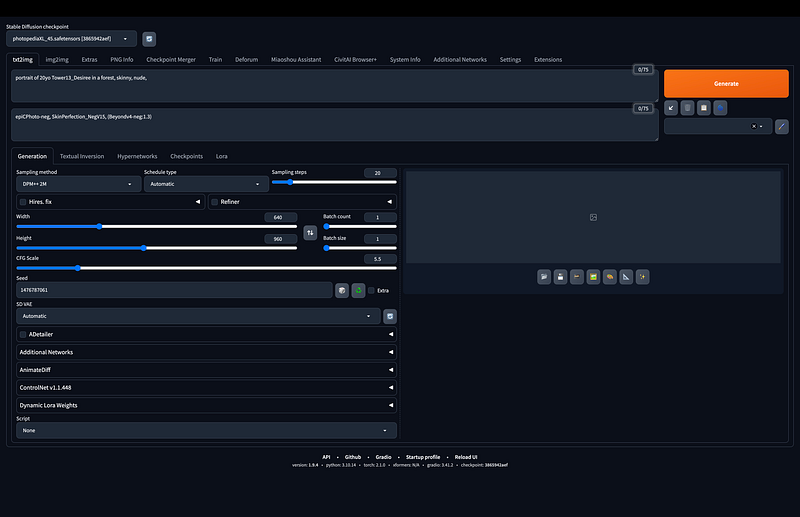
Task: Click the Reload UI link
Action: click(466, 457)
